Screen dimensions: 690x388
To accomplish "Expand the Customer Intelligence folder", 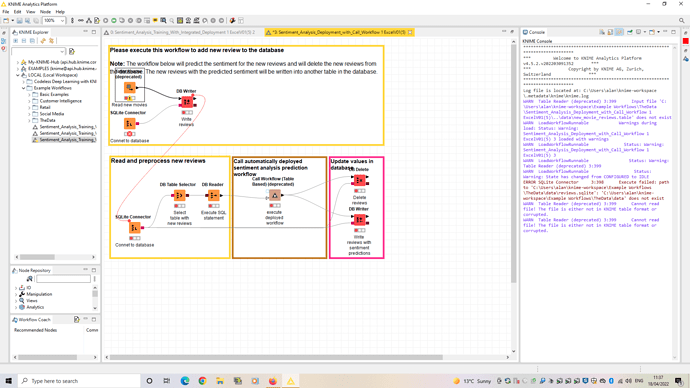I will click(29, 101).
